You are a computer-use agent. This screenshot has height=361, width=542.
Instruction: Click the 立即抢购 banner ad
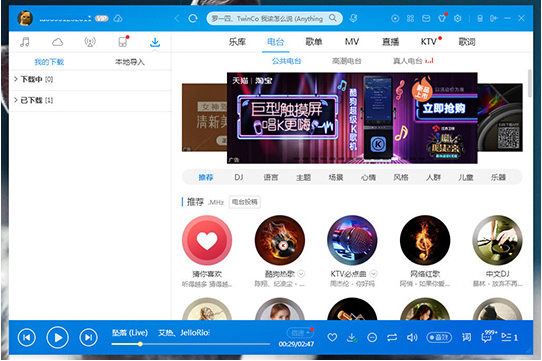point(444,109)
